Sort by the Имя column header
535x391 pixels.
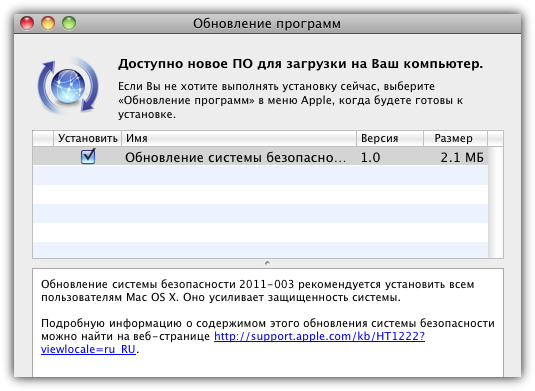pos(239,138)
